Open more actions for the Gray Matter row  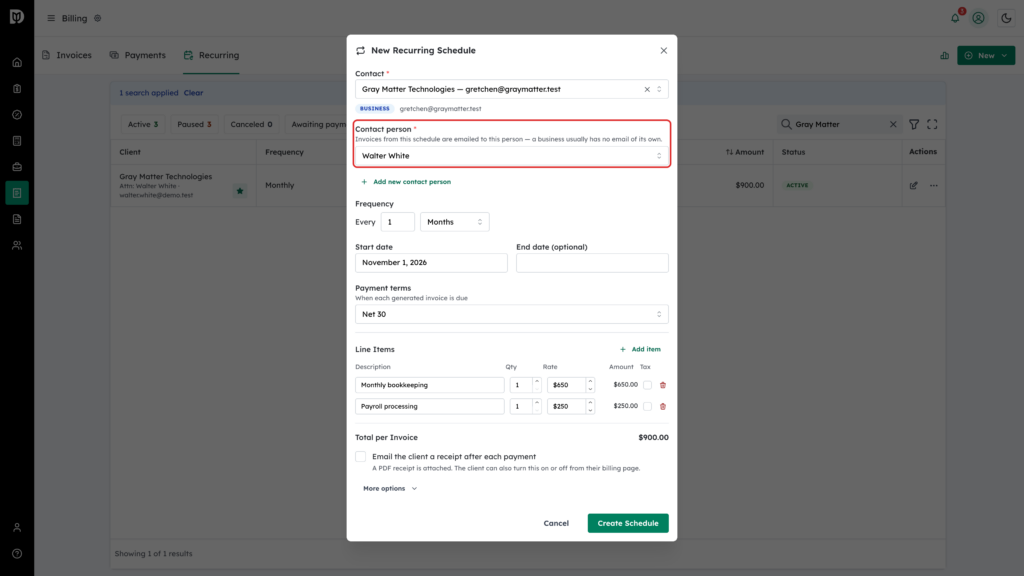pyautogui.click(x=934, y=185)
